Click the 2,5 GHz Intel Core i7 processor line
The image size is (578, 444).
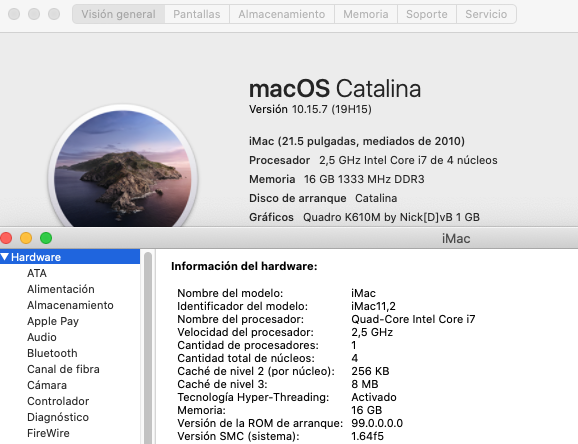pyautogui.click(x=373, y=160)
